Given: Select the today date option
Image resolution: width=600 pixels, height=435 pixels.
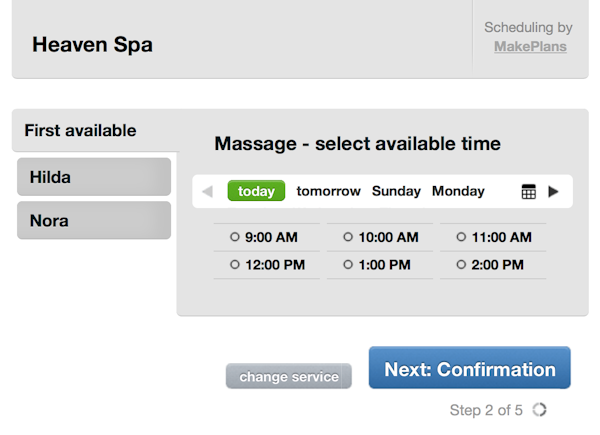Looking at the screenshot, I should [x=256, y=191].
